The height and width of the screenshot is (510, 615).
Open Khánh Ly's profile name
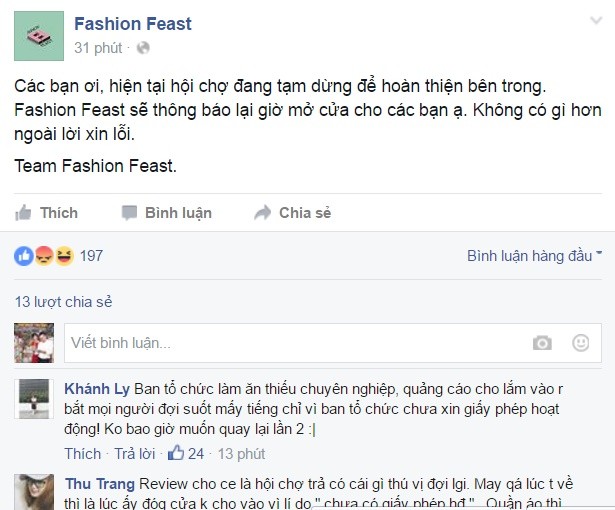click(96, 388)
